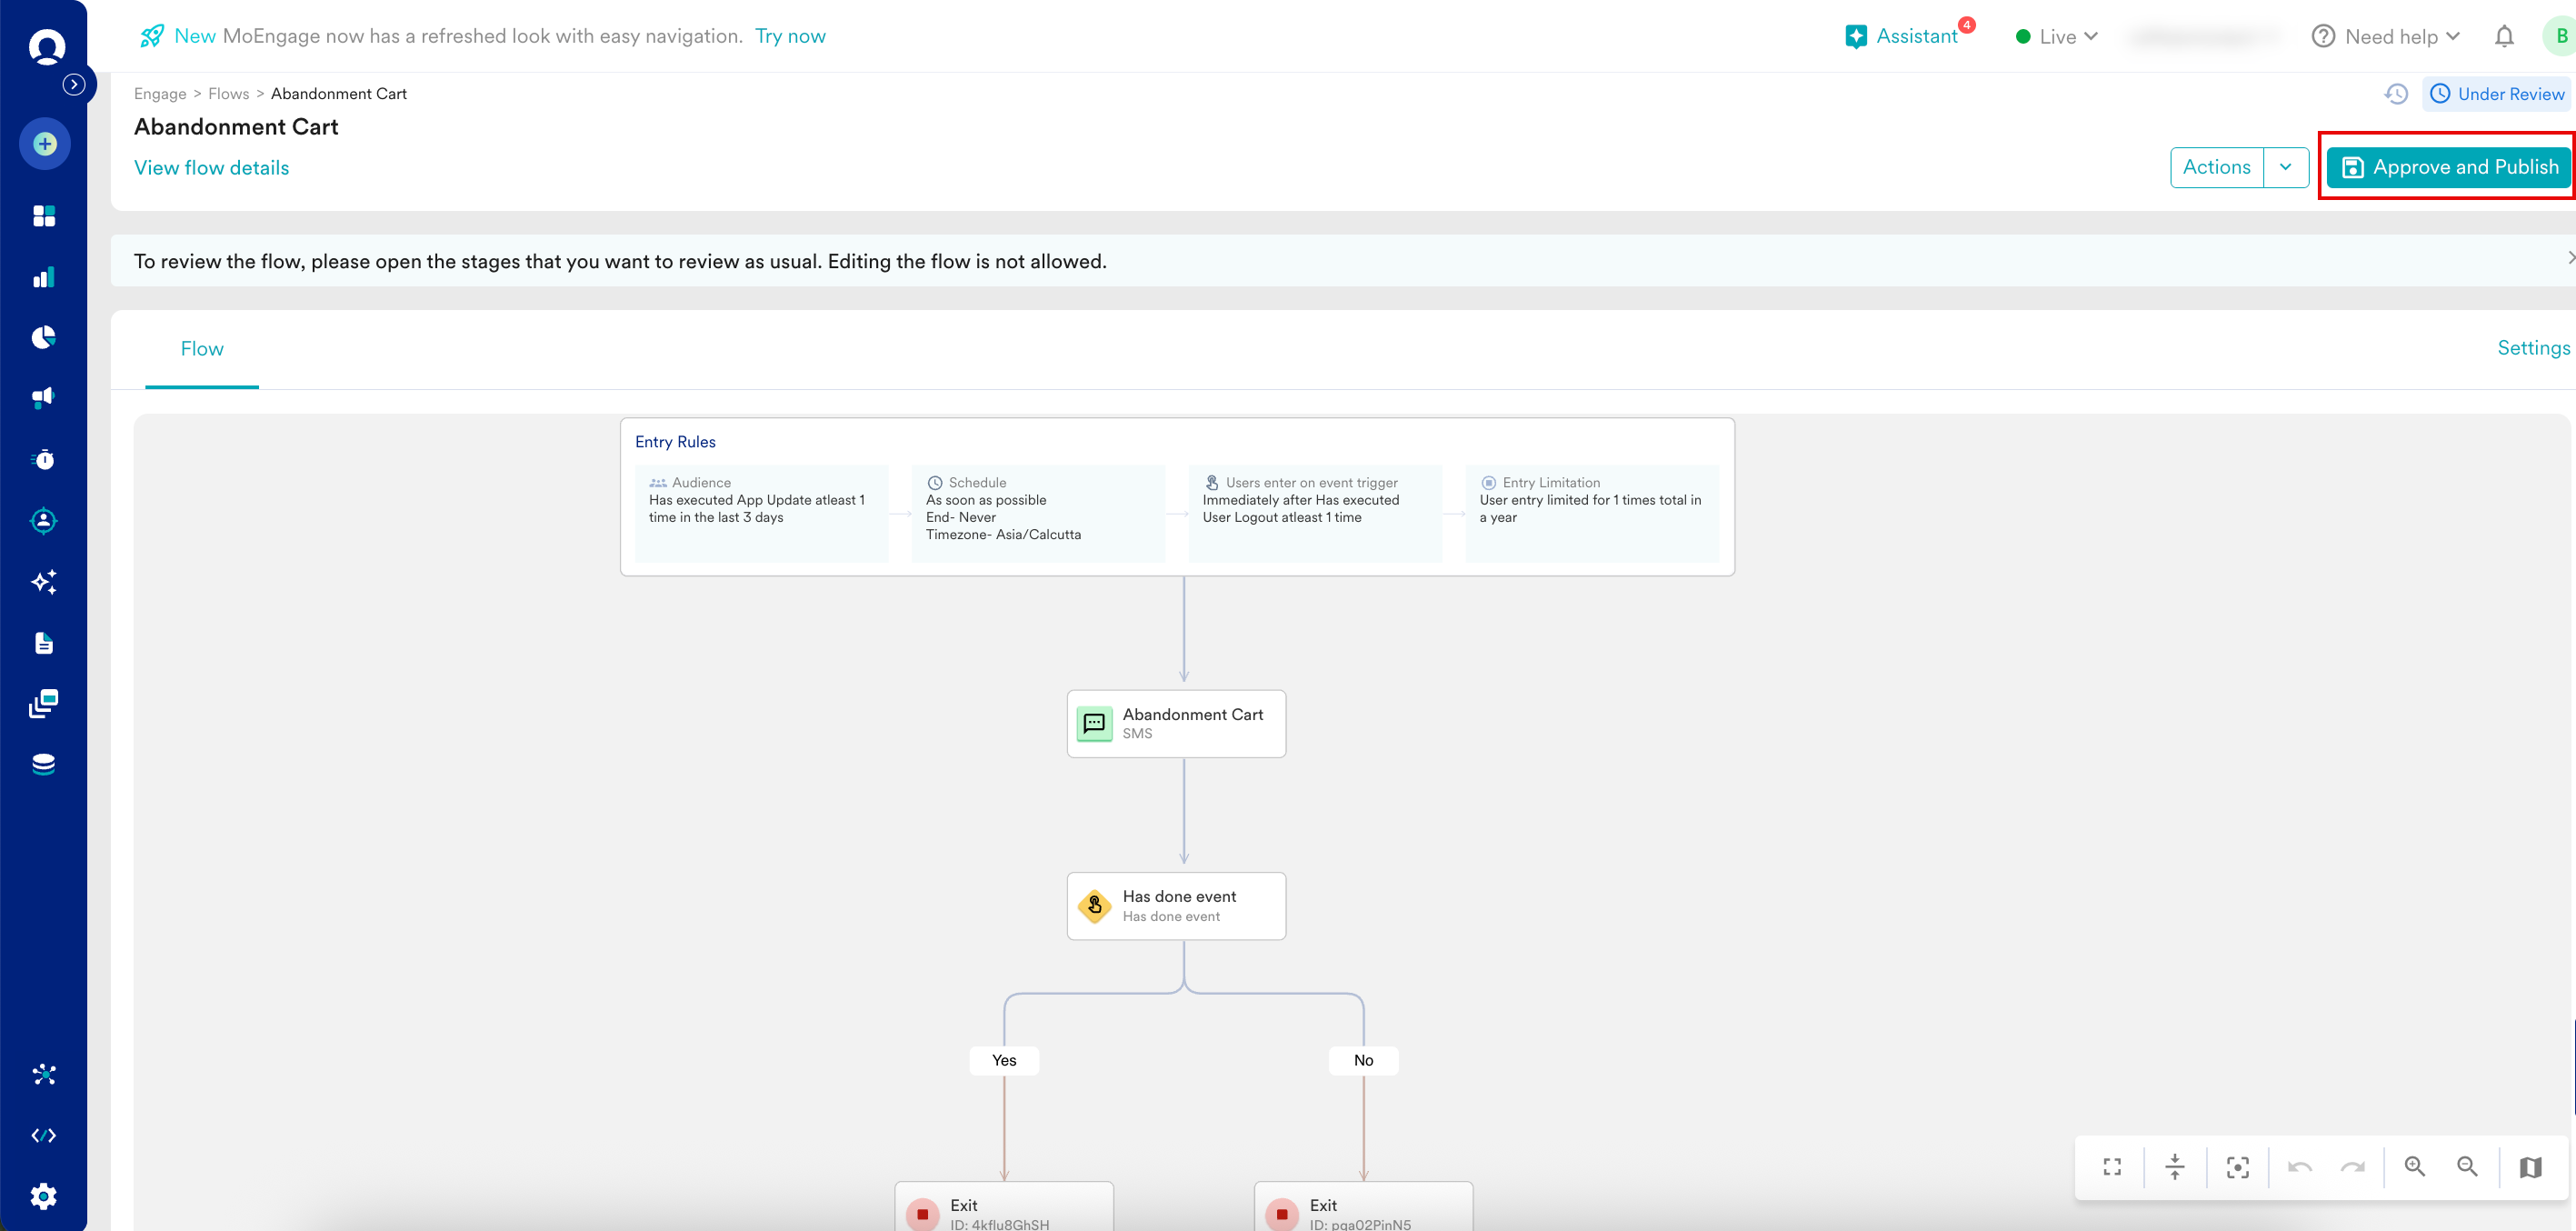Enter fullscreen canvas mode

[2112, 1166]
